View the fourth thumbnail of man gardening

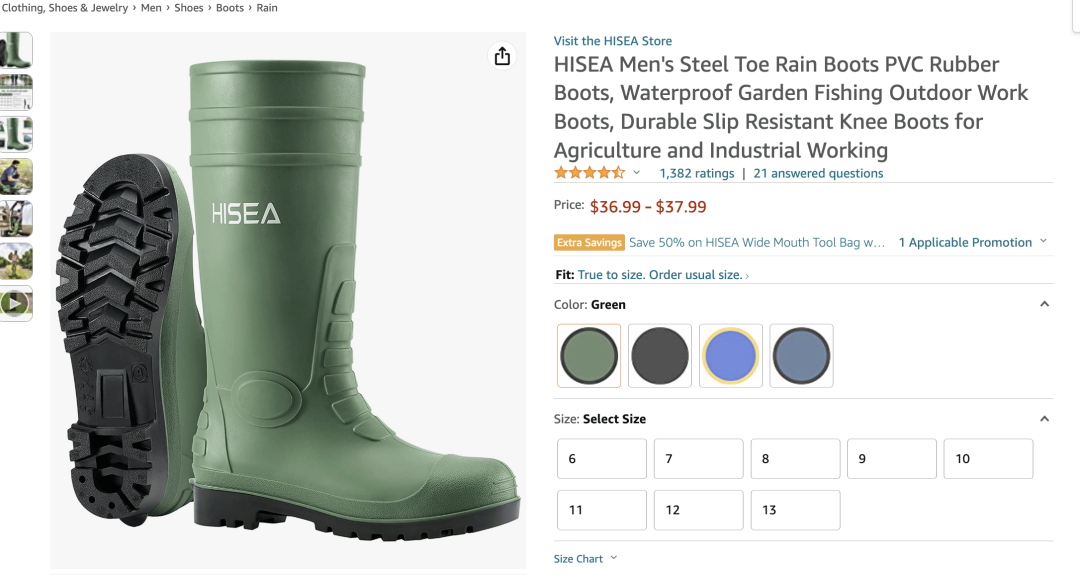click(x=15, y=176)
